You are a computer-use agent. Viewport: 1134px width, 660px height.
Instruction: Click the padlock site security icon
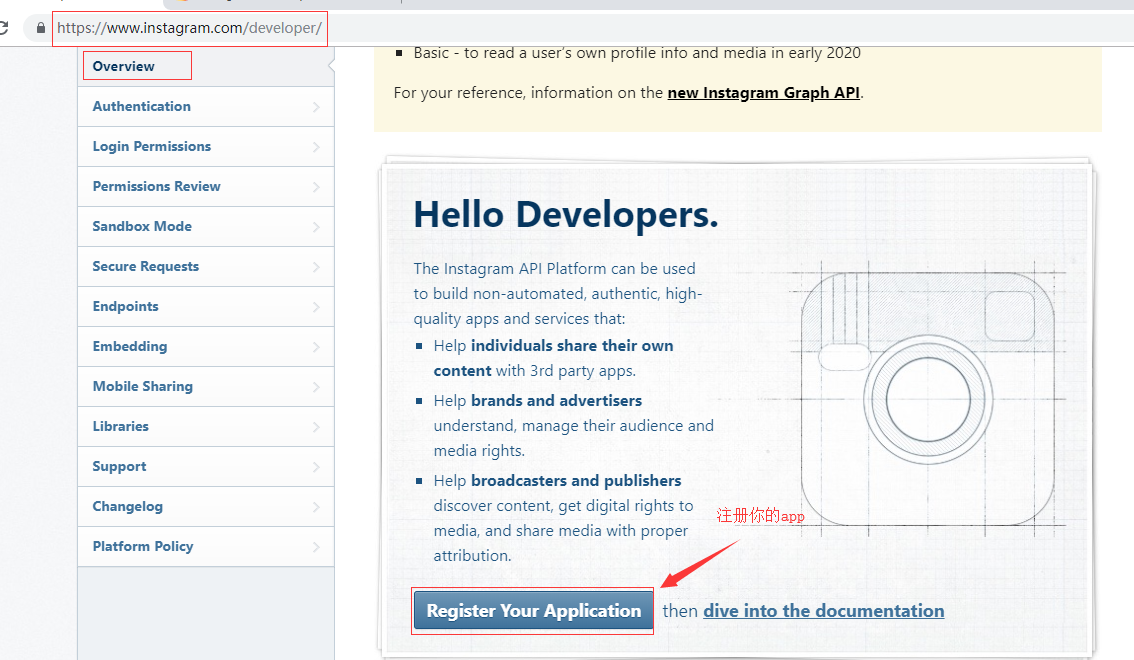[40, 28]
